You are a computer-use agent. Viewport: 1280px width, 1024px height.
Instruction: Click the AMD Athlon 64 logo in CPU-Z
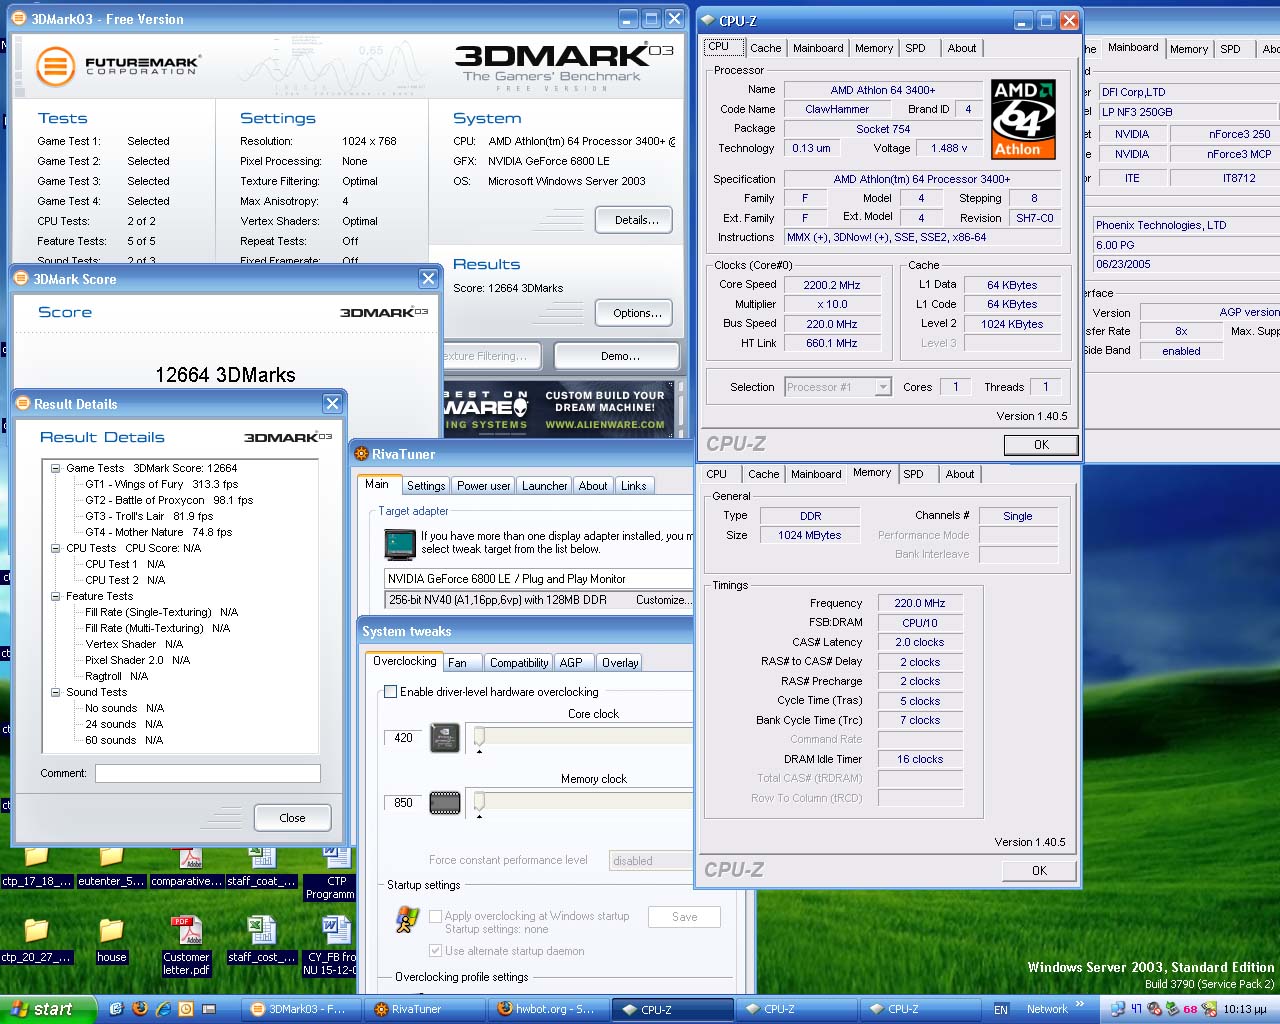pyautogui.click(x=1023, y=120)
